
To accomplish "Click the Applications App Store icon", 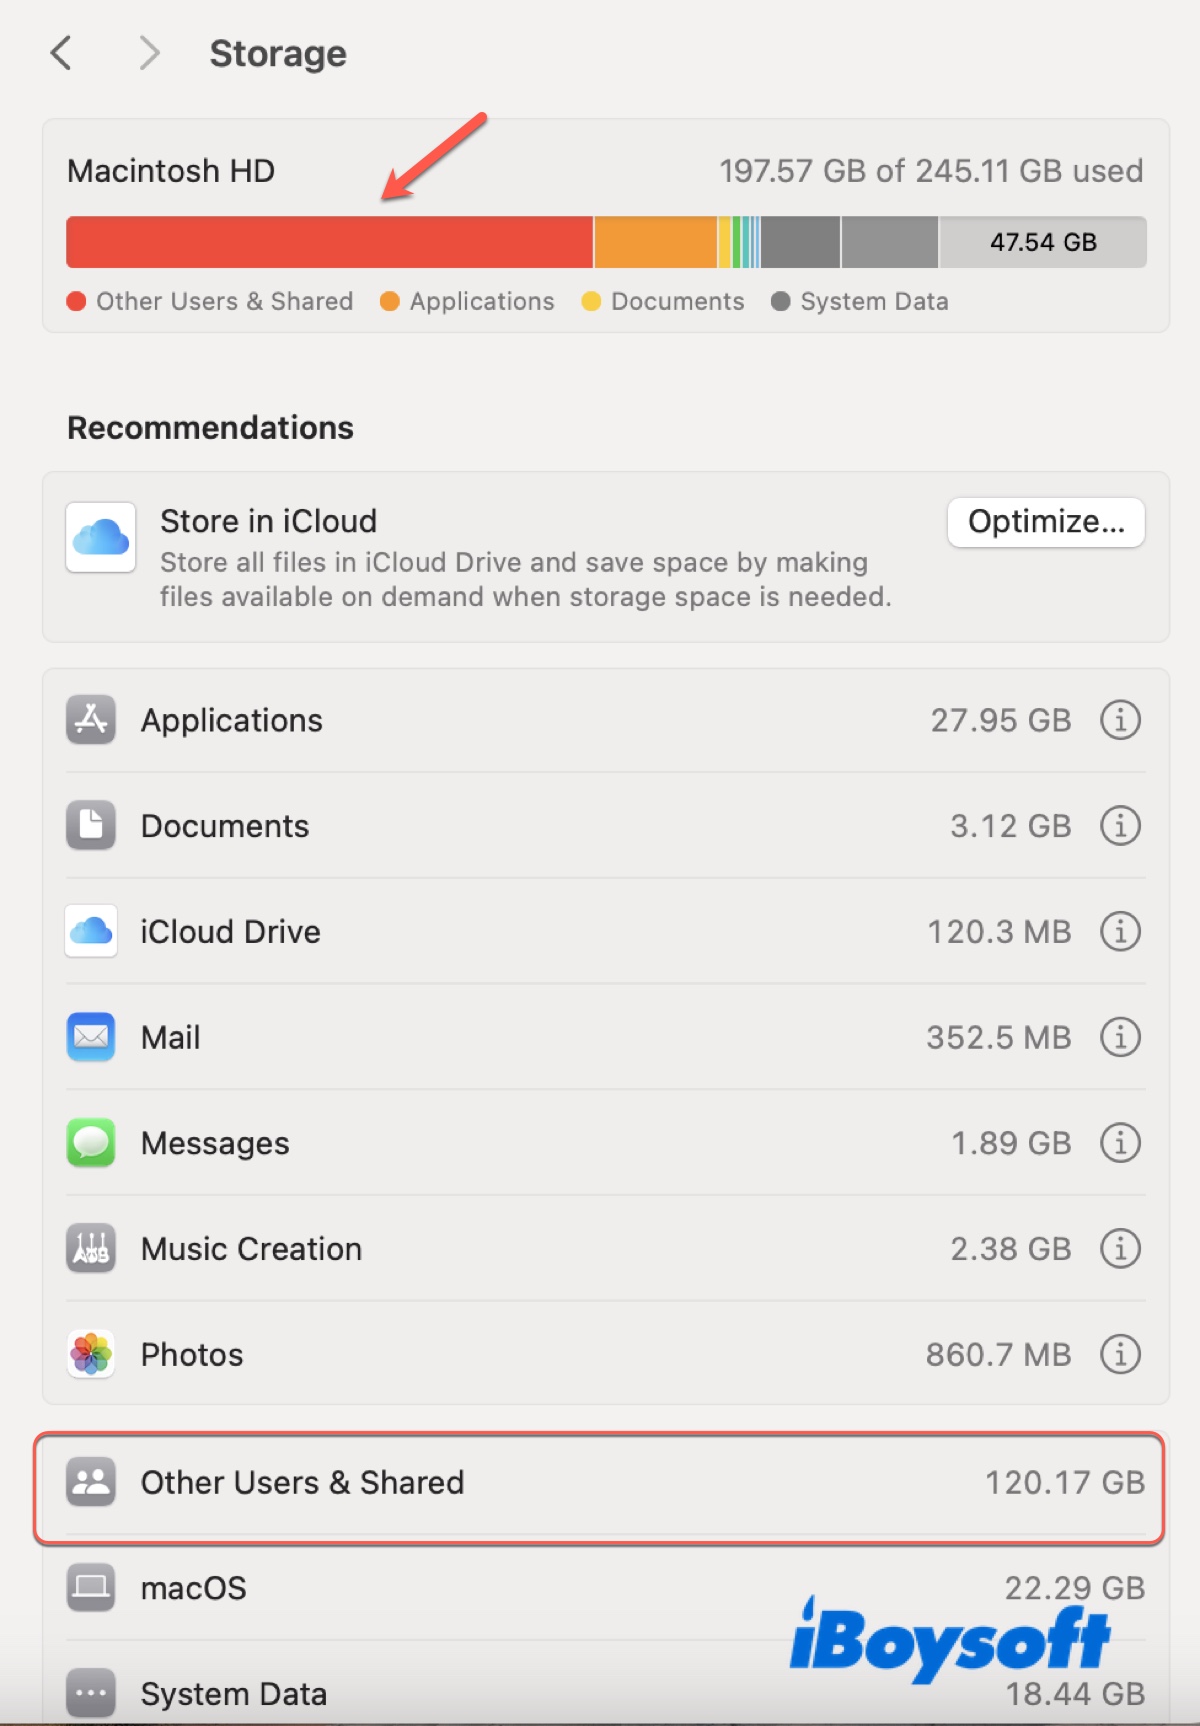I will tap(91, 720).
